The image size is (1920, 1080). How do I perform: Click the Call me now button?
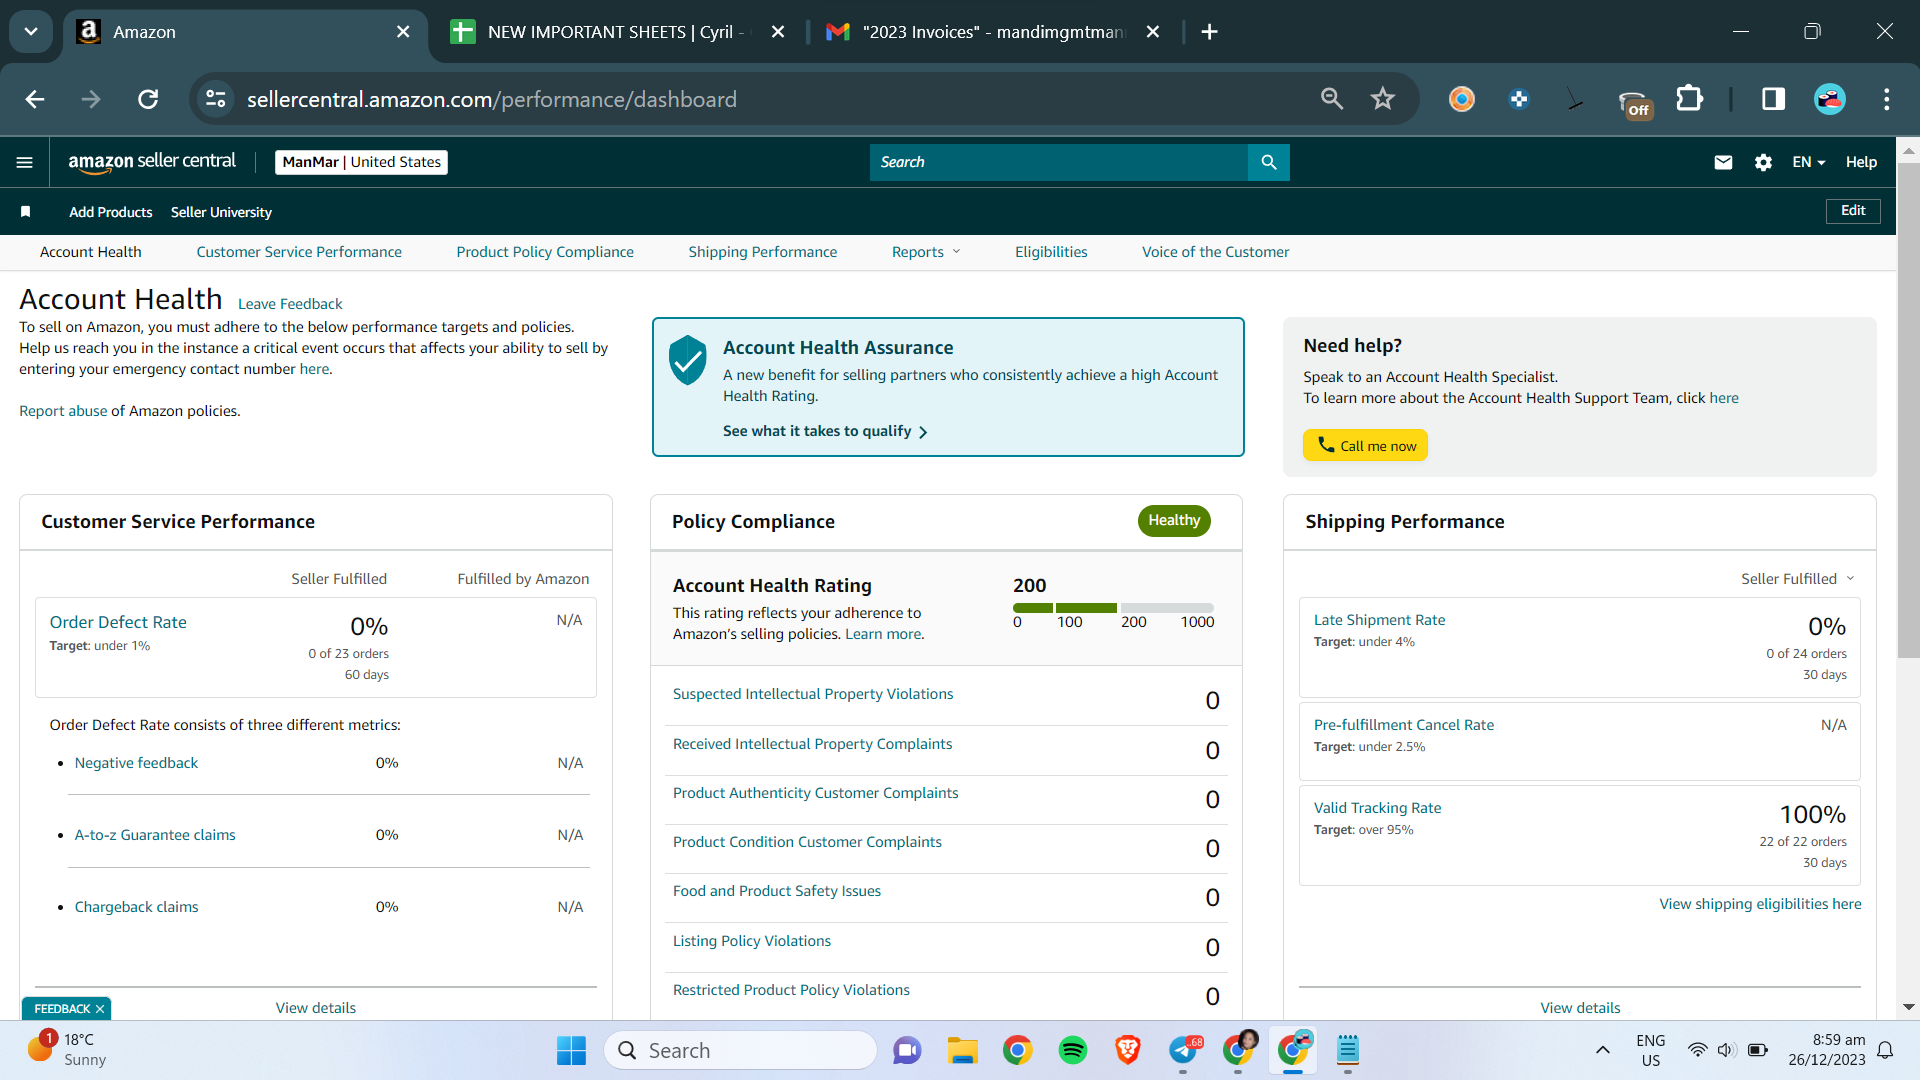[1365, 445]
